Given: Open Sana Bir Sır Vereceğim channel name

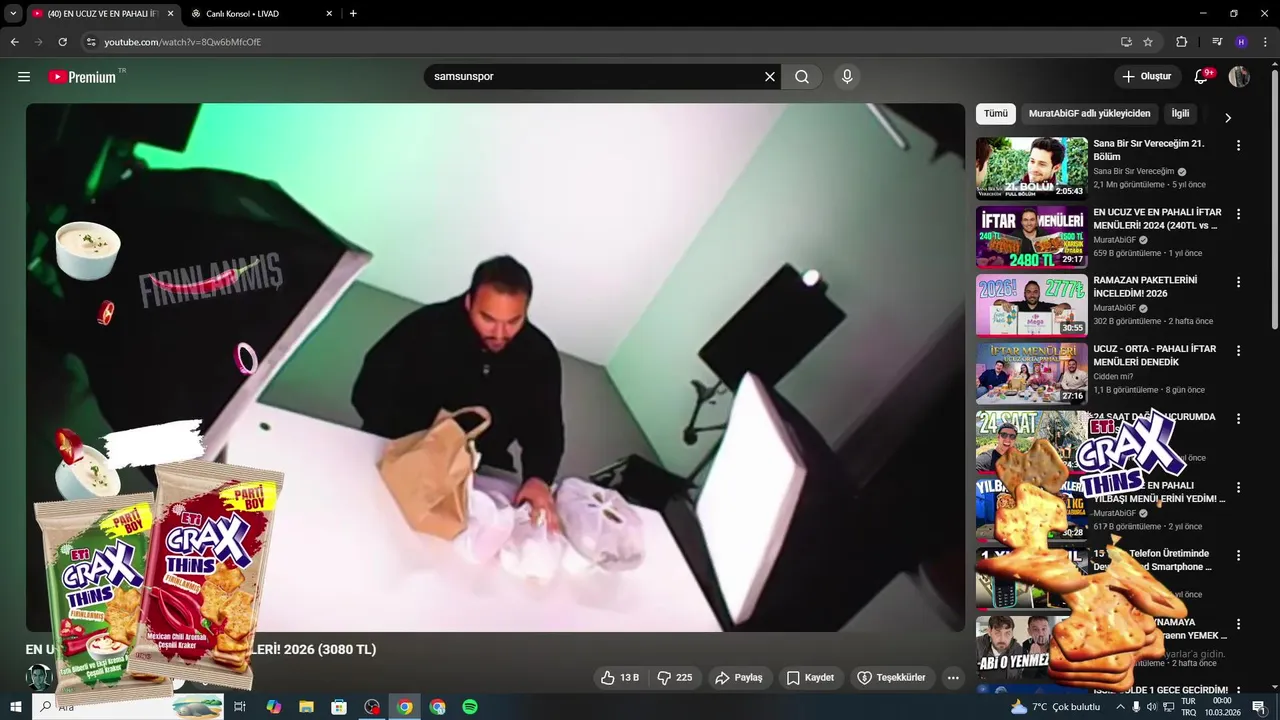Looking at the screenshot, I should click(1134, 172).
